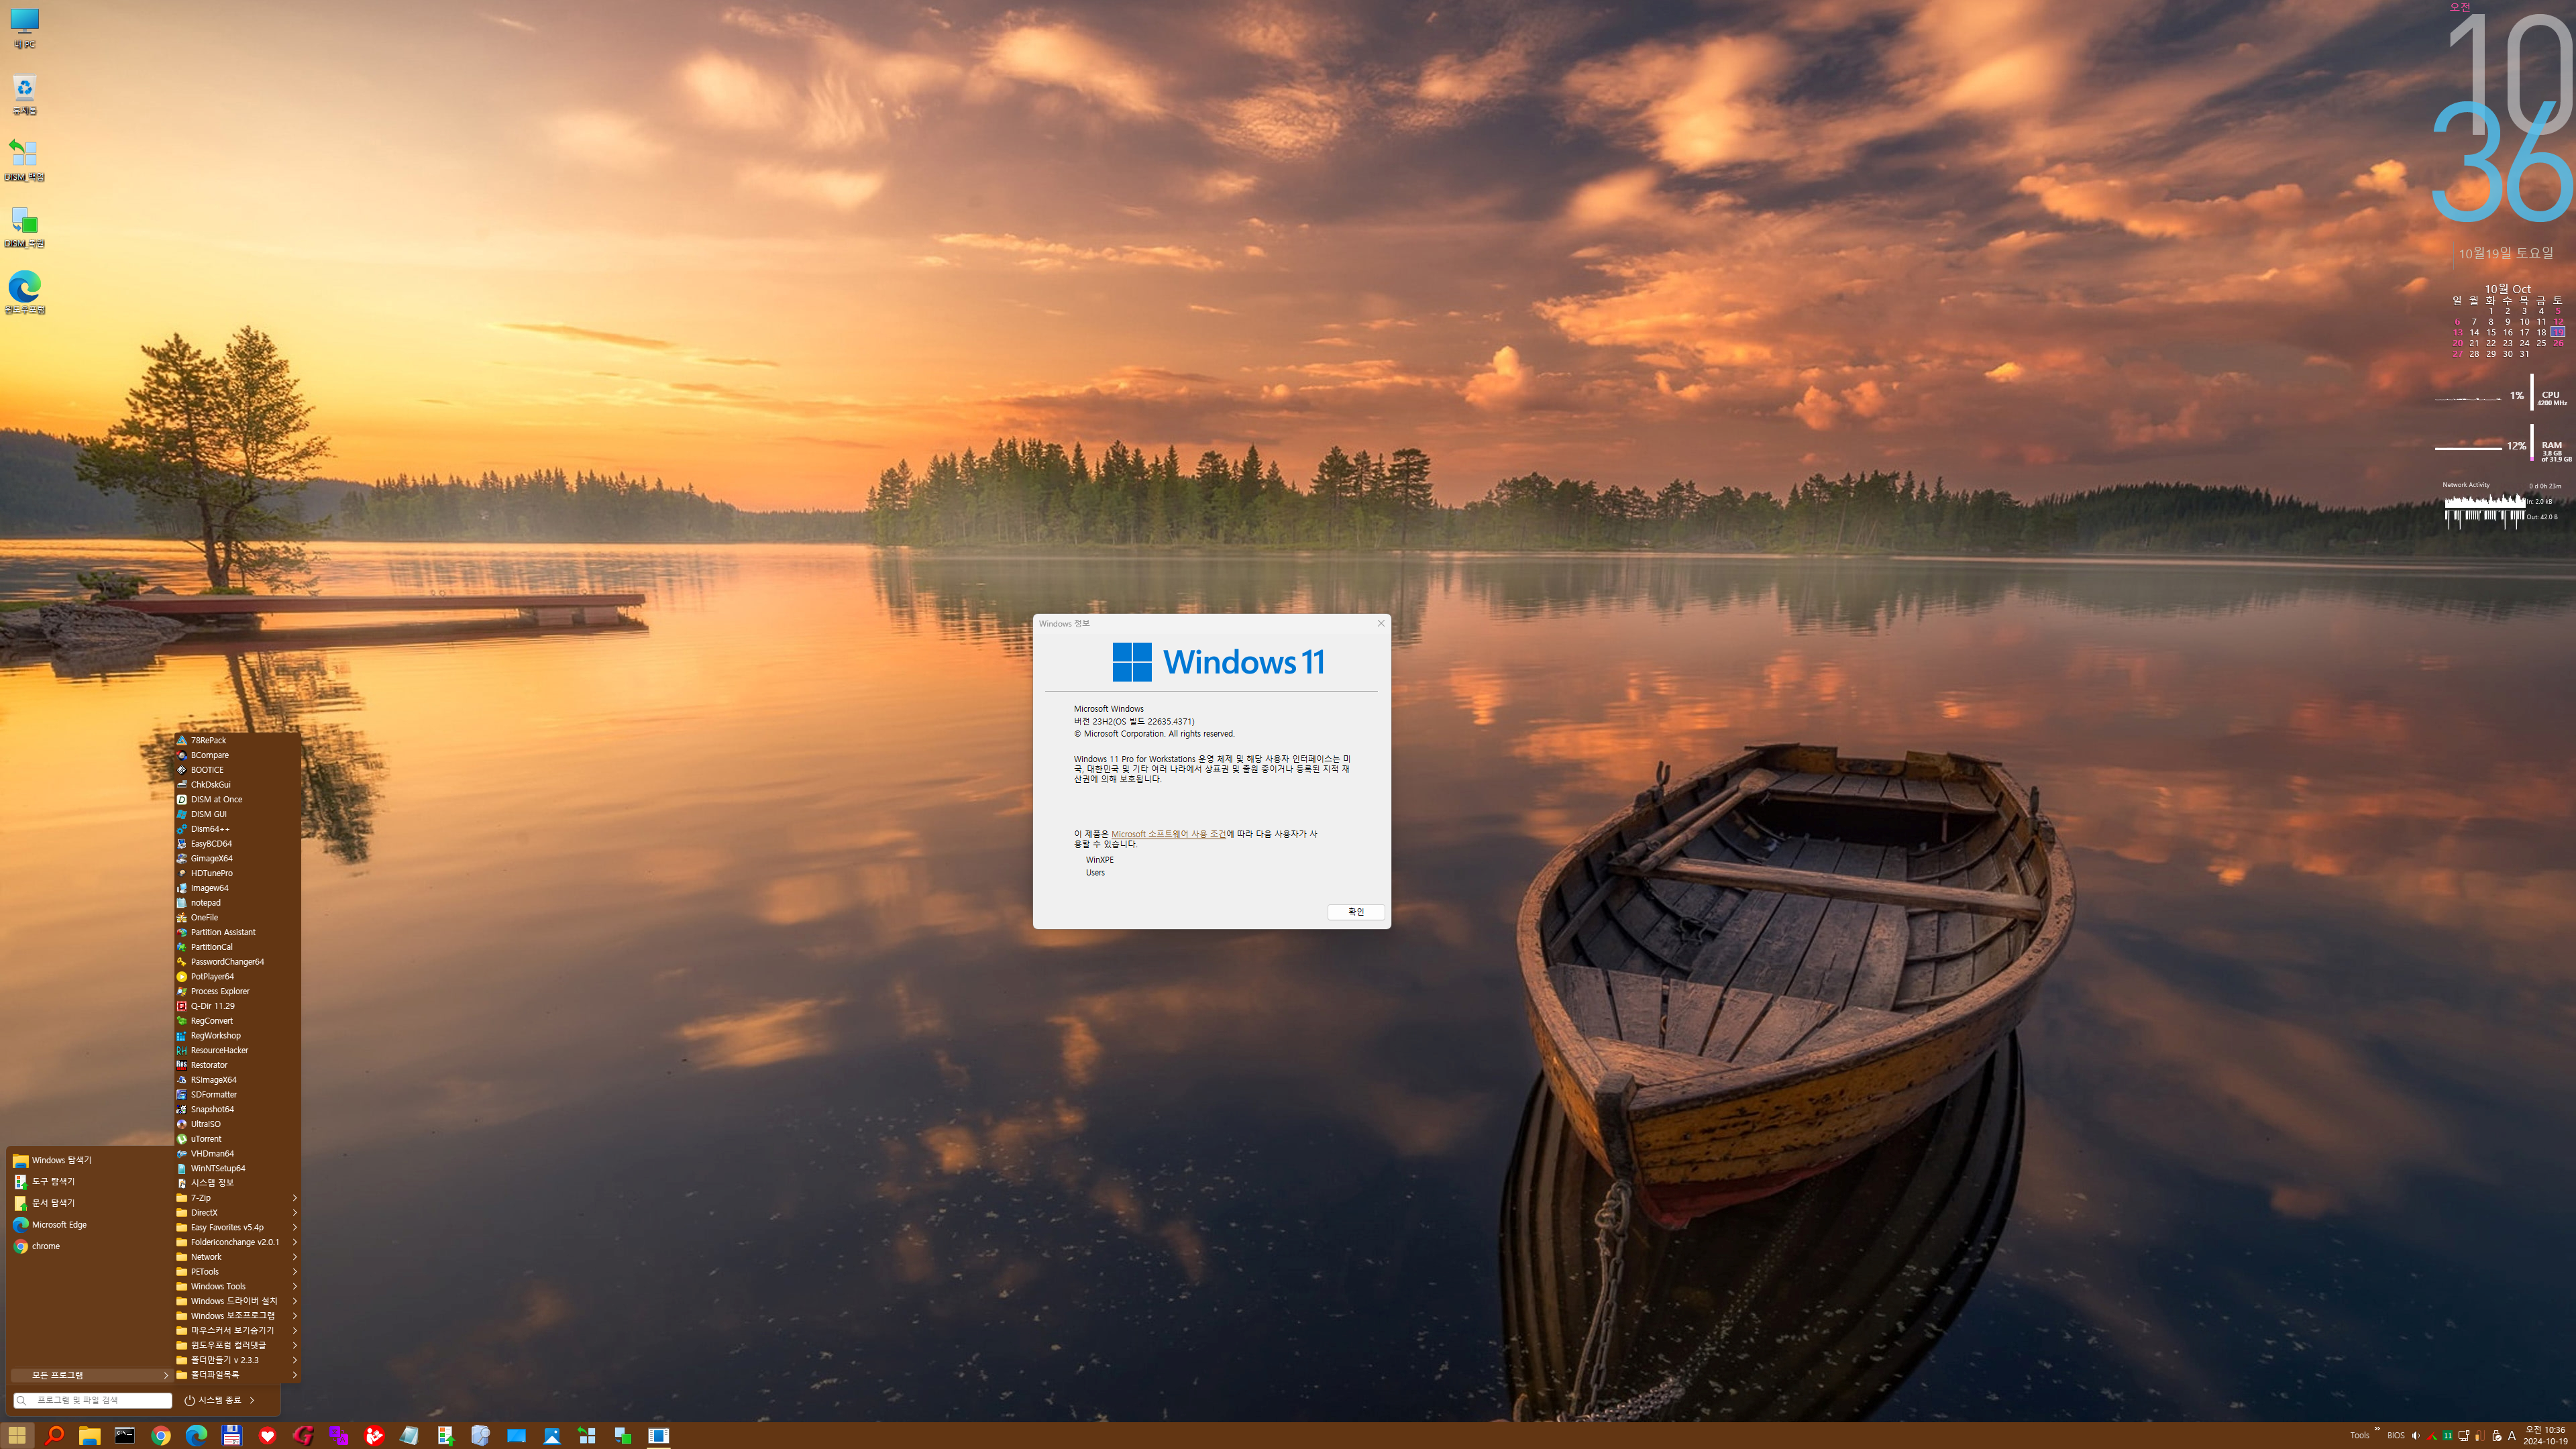2576x1449 pixels.
Task: Click the 확인 button in Windows info dialog
Action: pos(1356,911)
